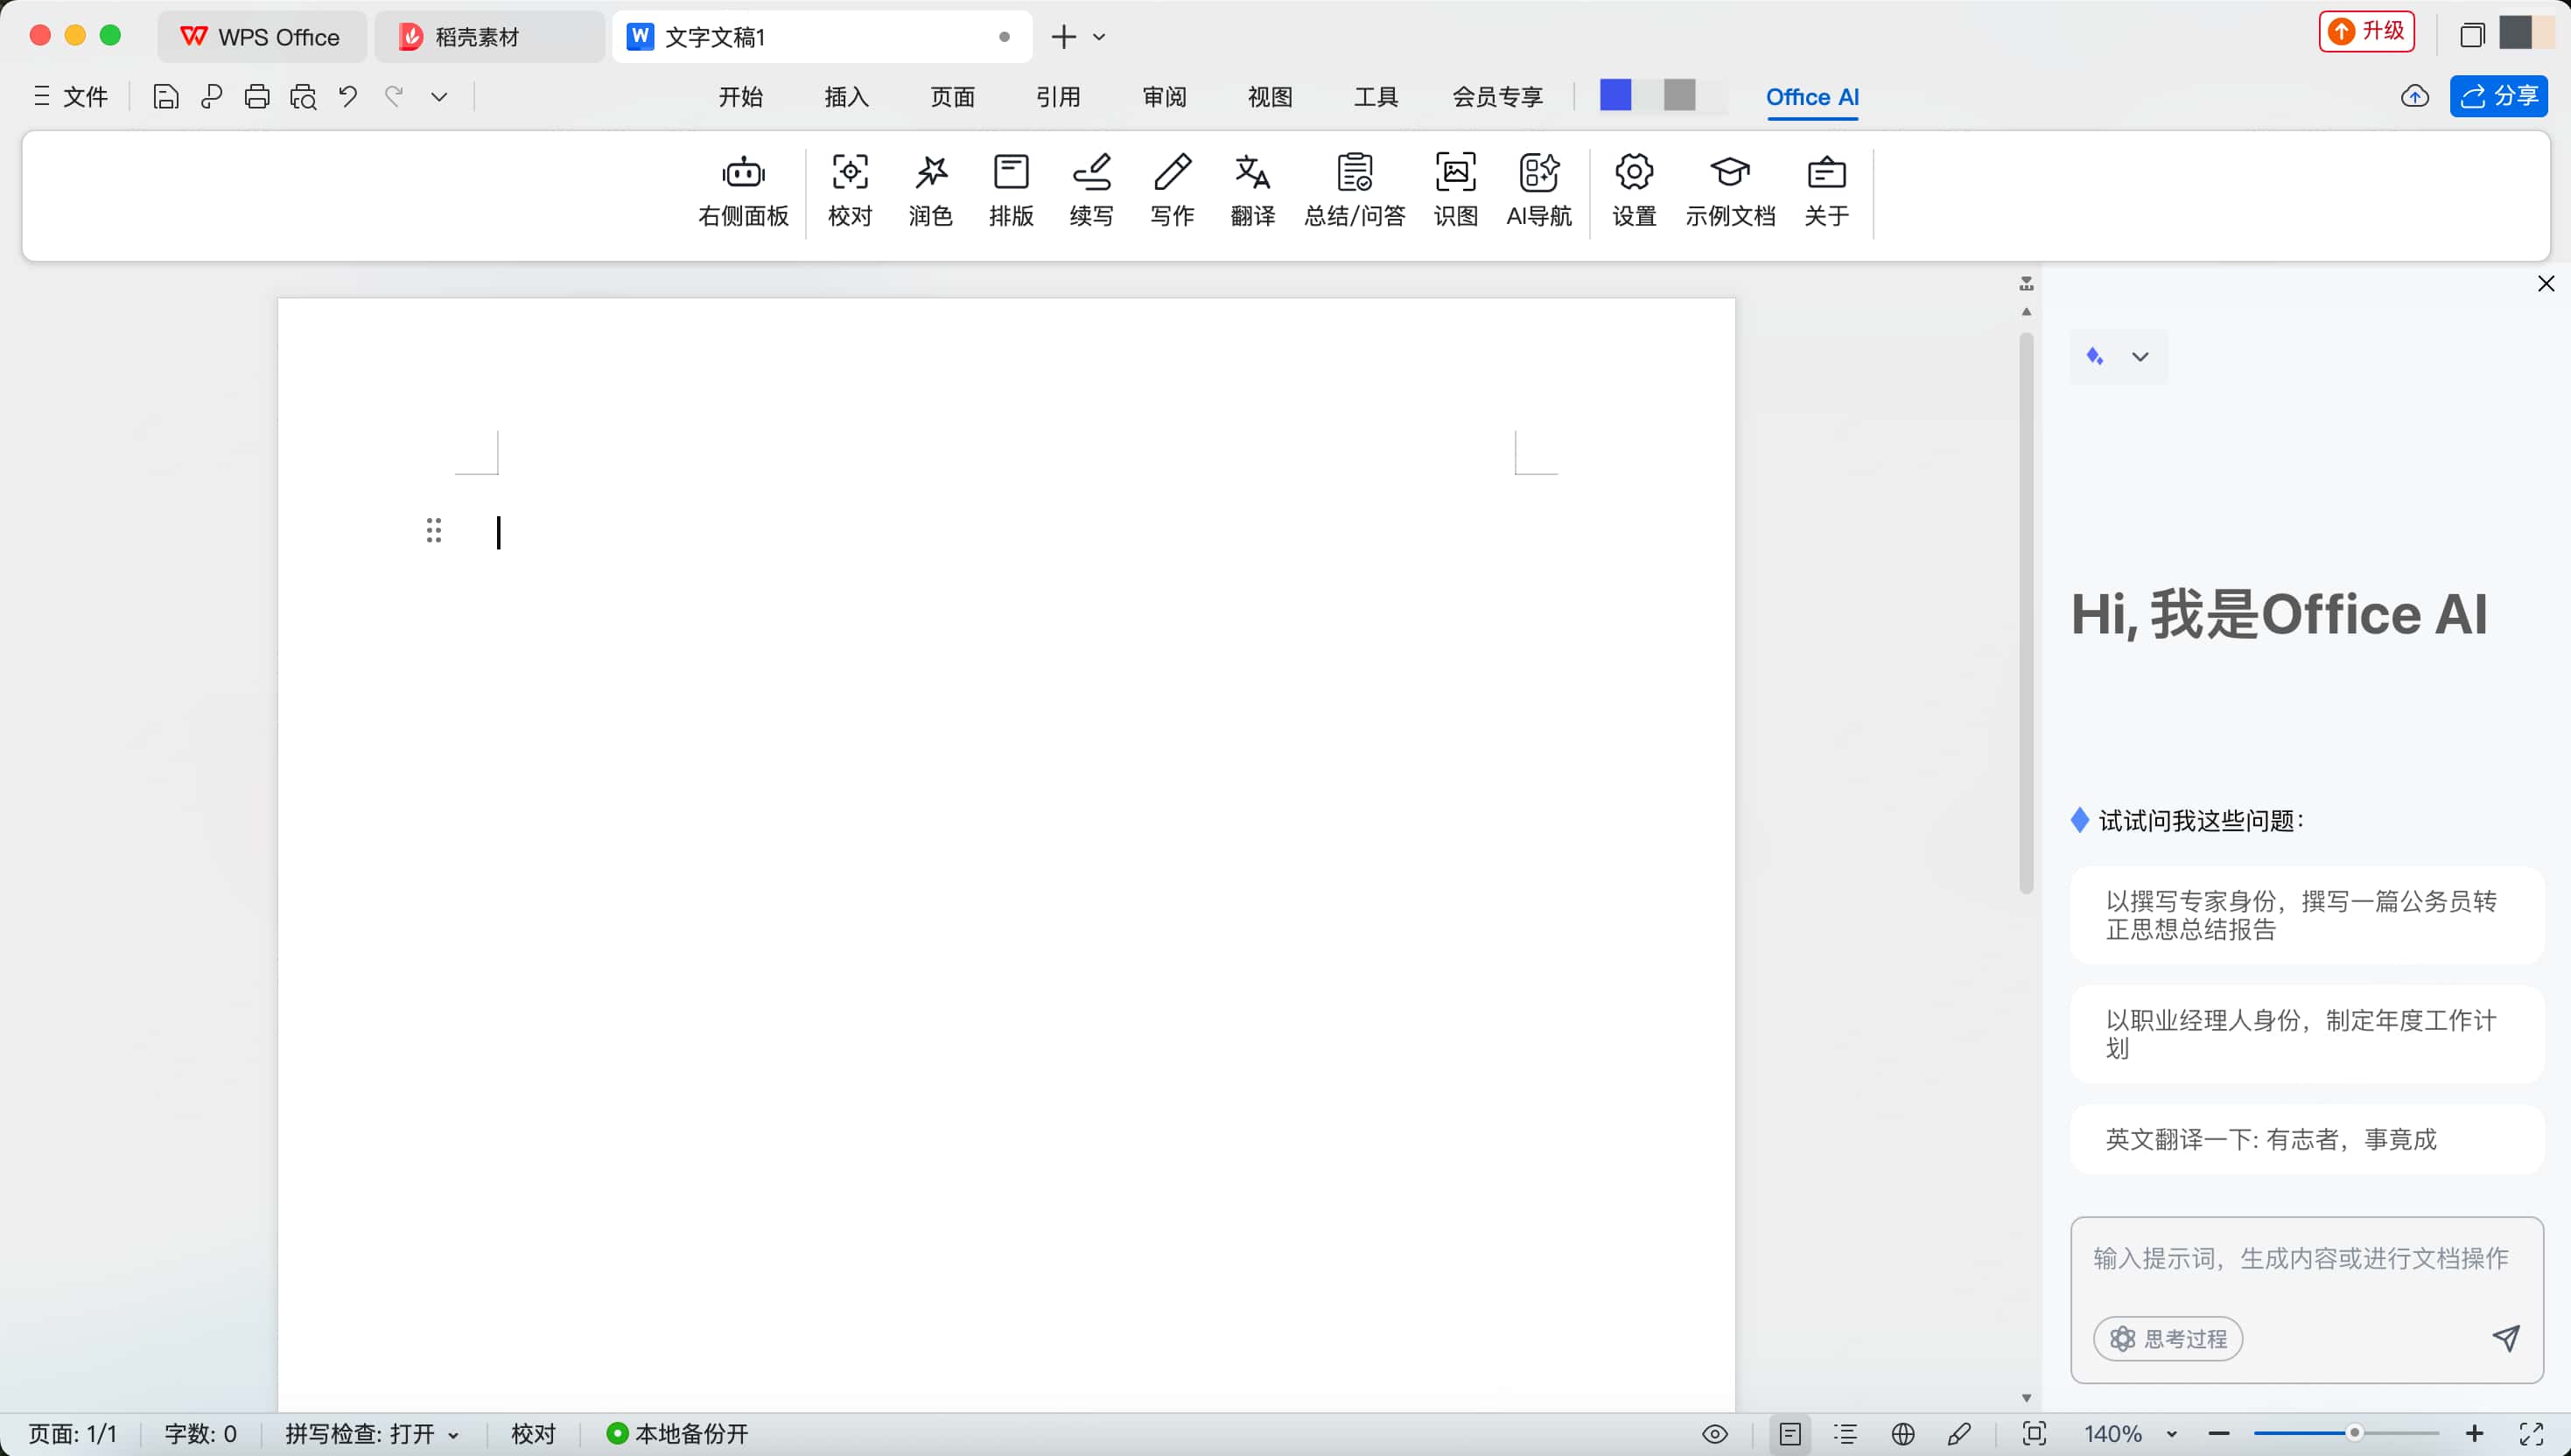Start the 续写 continue-writing tool
This screenshot has height=1456, width=2571.
coord(1091,190)
